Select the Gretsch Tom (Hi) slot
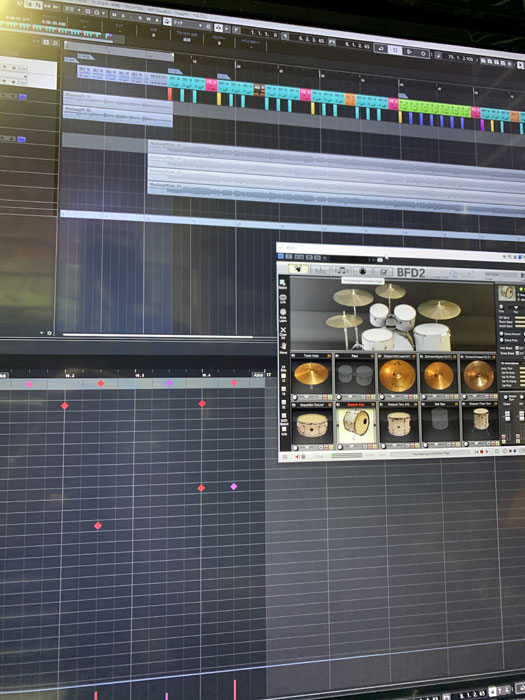Image resolution: width=525 pixels, height=700 pixels. [x=398, y=424]
